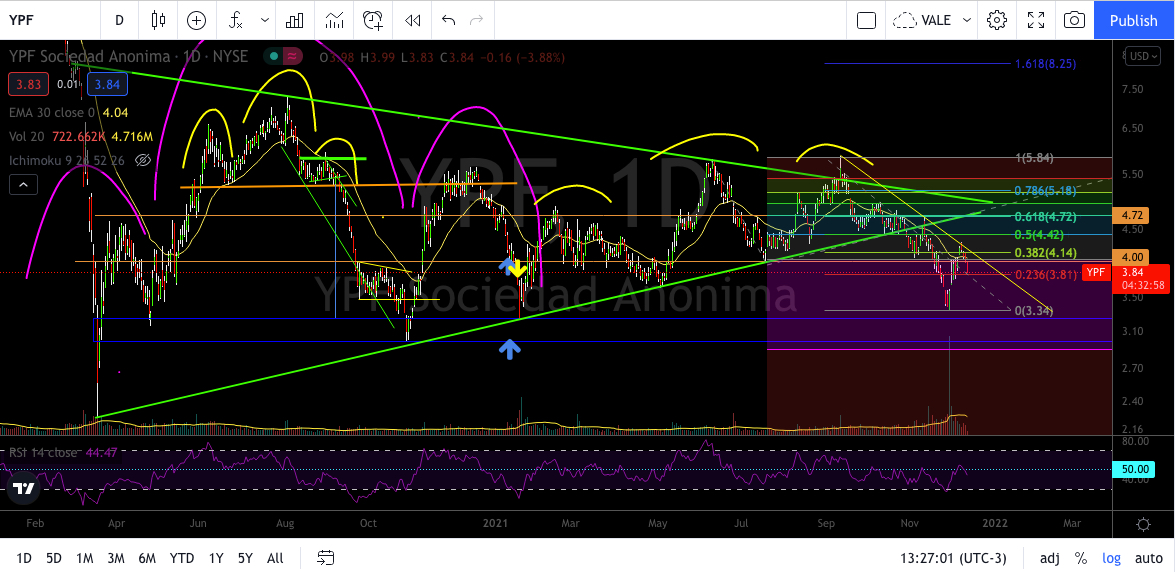This screenshot has width=1175, height=572.
Task: Click the compare or add symbol plus icon
Action: pos(196,20)
